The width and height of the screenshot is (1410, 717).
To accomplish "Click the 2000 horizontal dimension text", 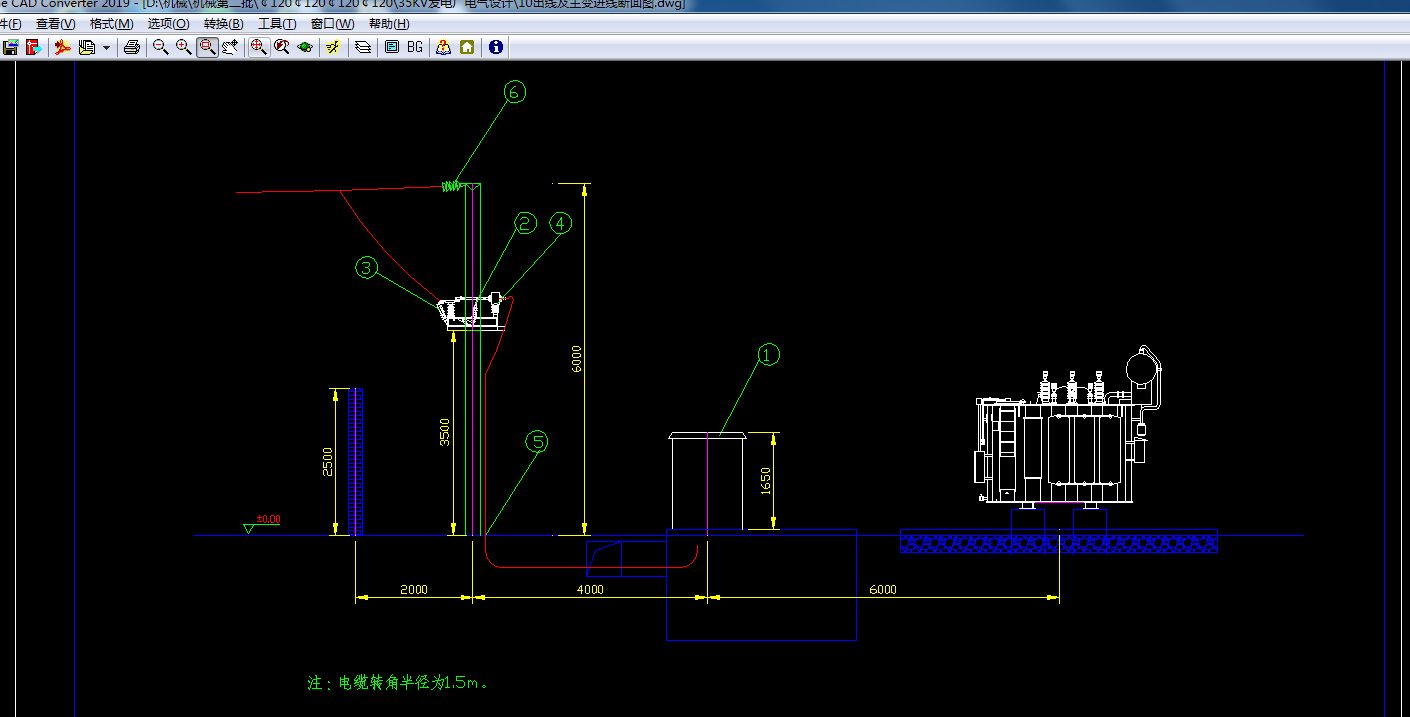I will tap(413, 590).
